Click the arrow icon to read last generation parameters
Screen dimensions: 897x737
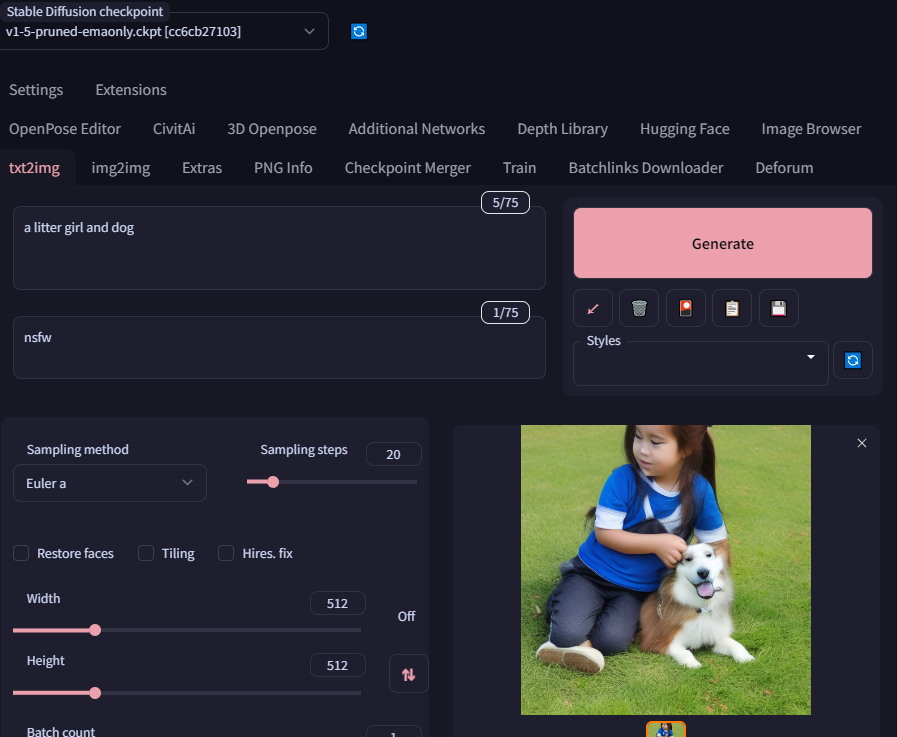point(593,308)
